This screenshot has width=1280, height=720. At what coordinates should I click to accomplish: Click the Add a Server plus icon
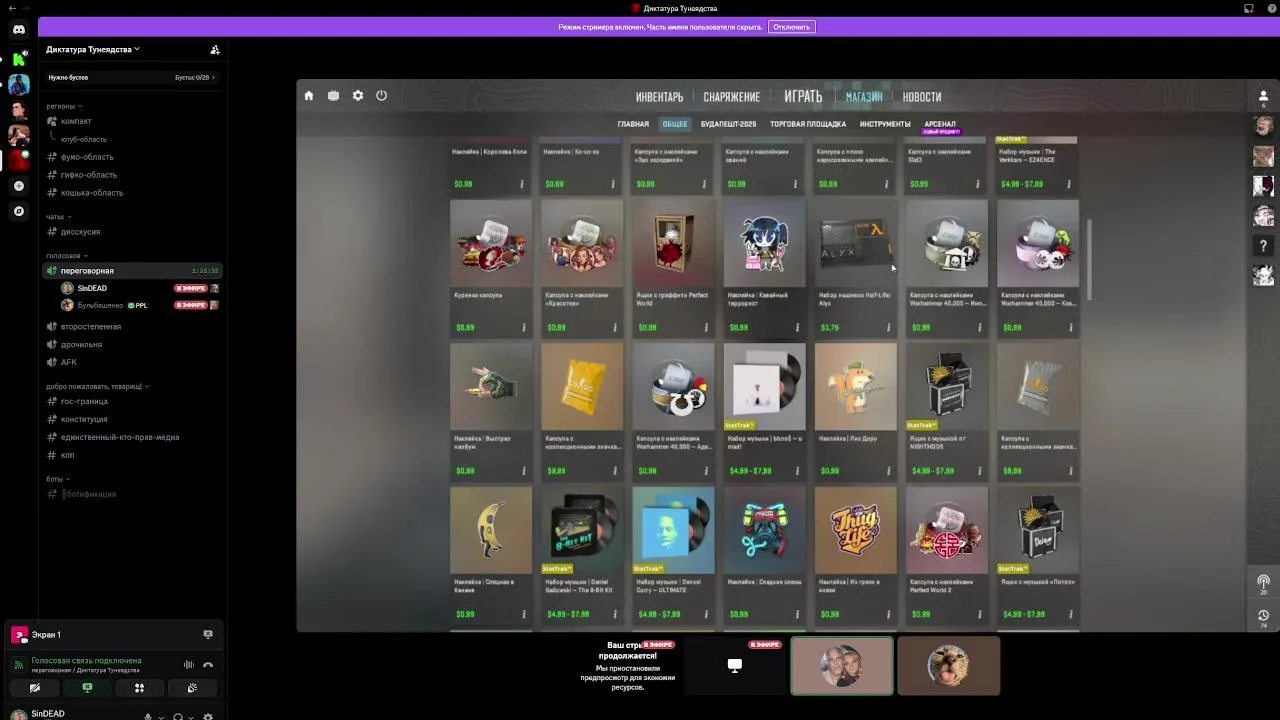(x=19, y=186)
